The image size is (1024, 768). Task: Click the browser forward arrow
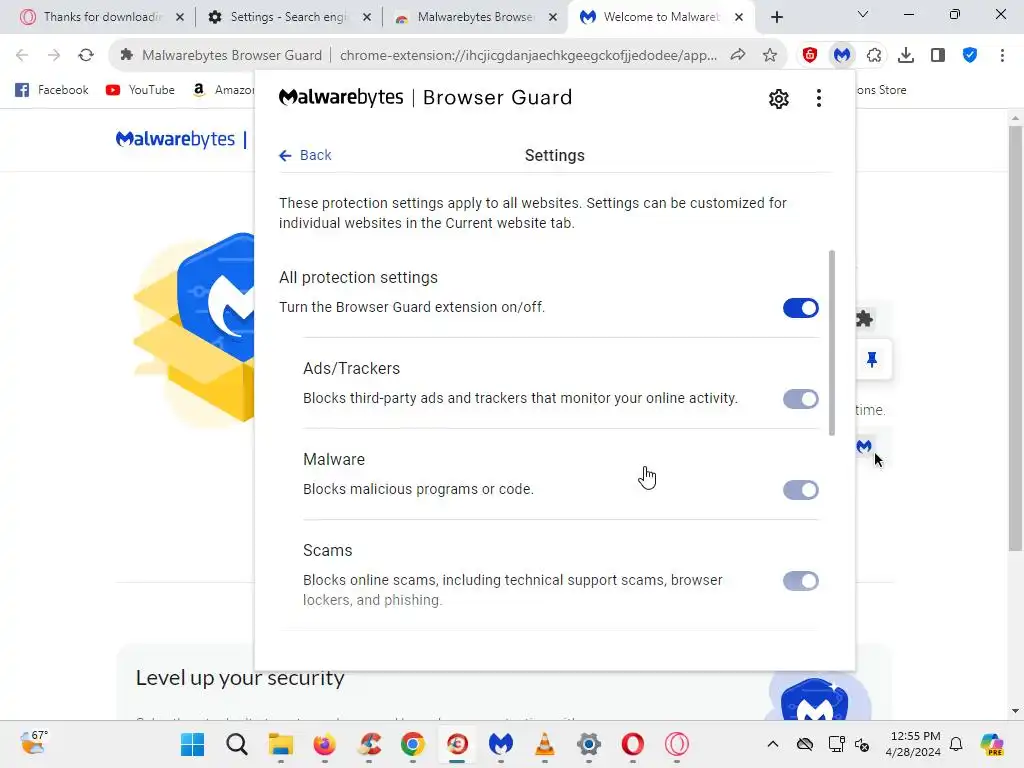(54, 56)
